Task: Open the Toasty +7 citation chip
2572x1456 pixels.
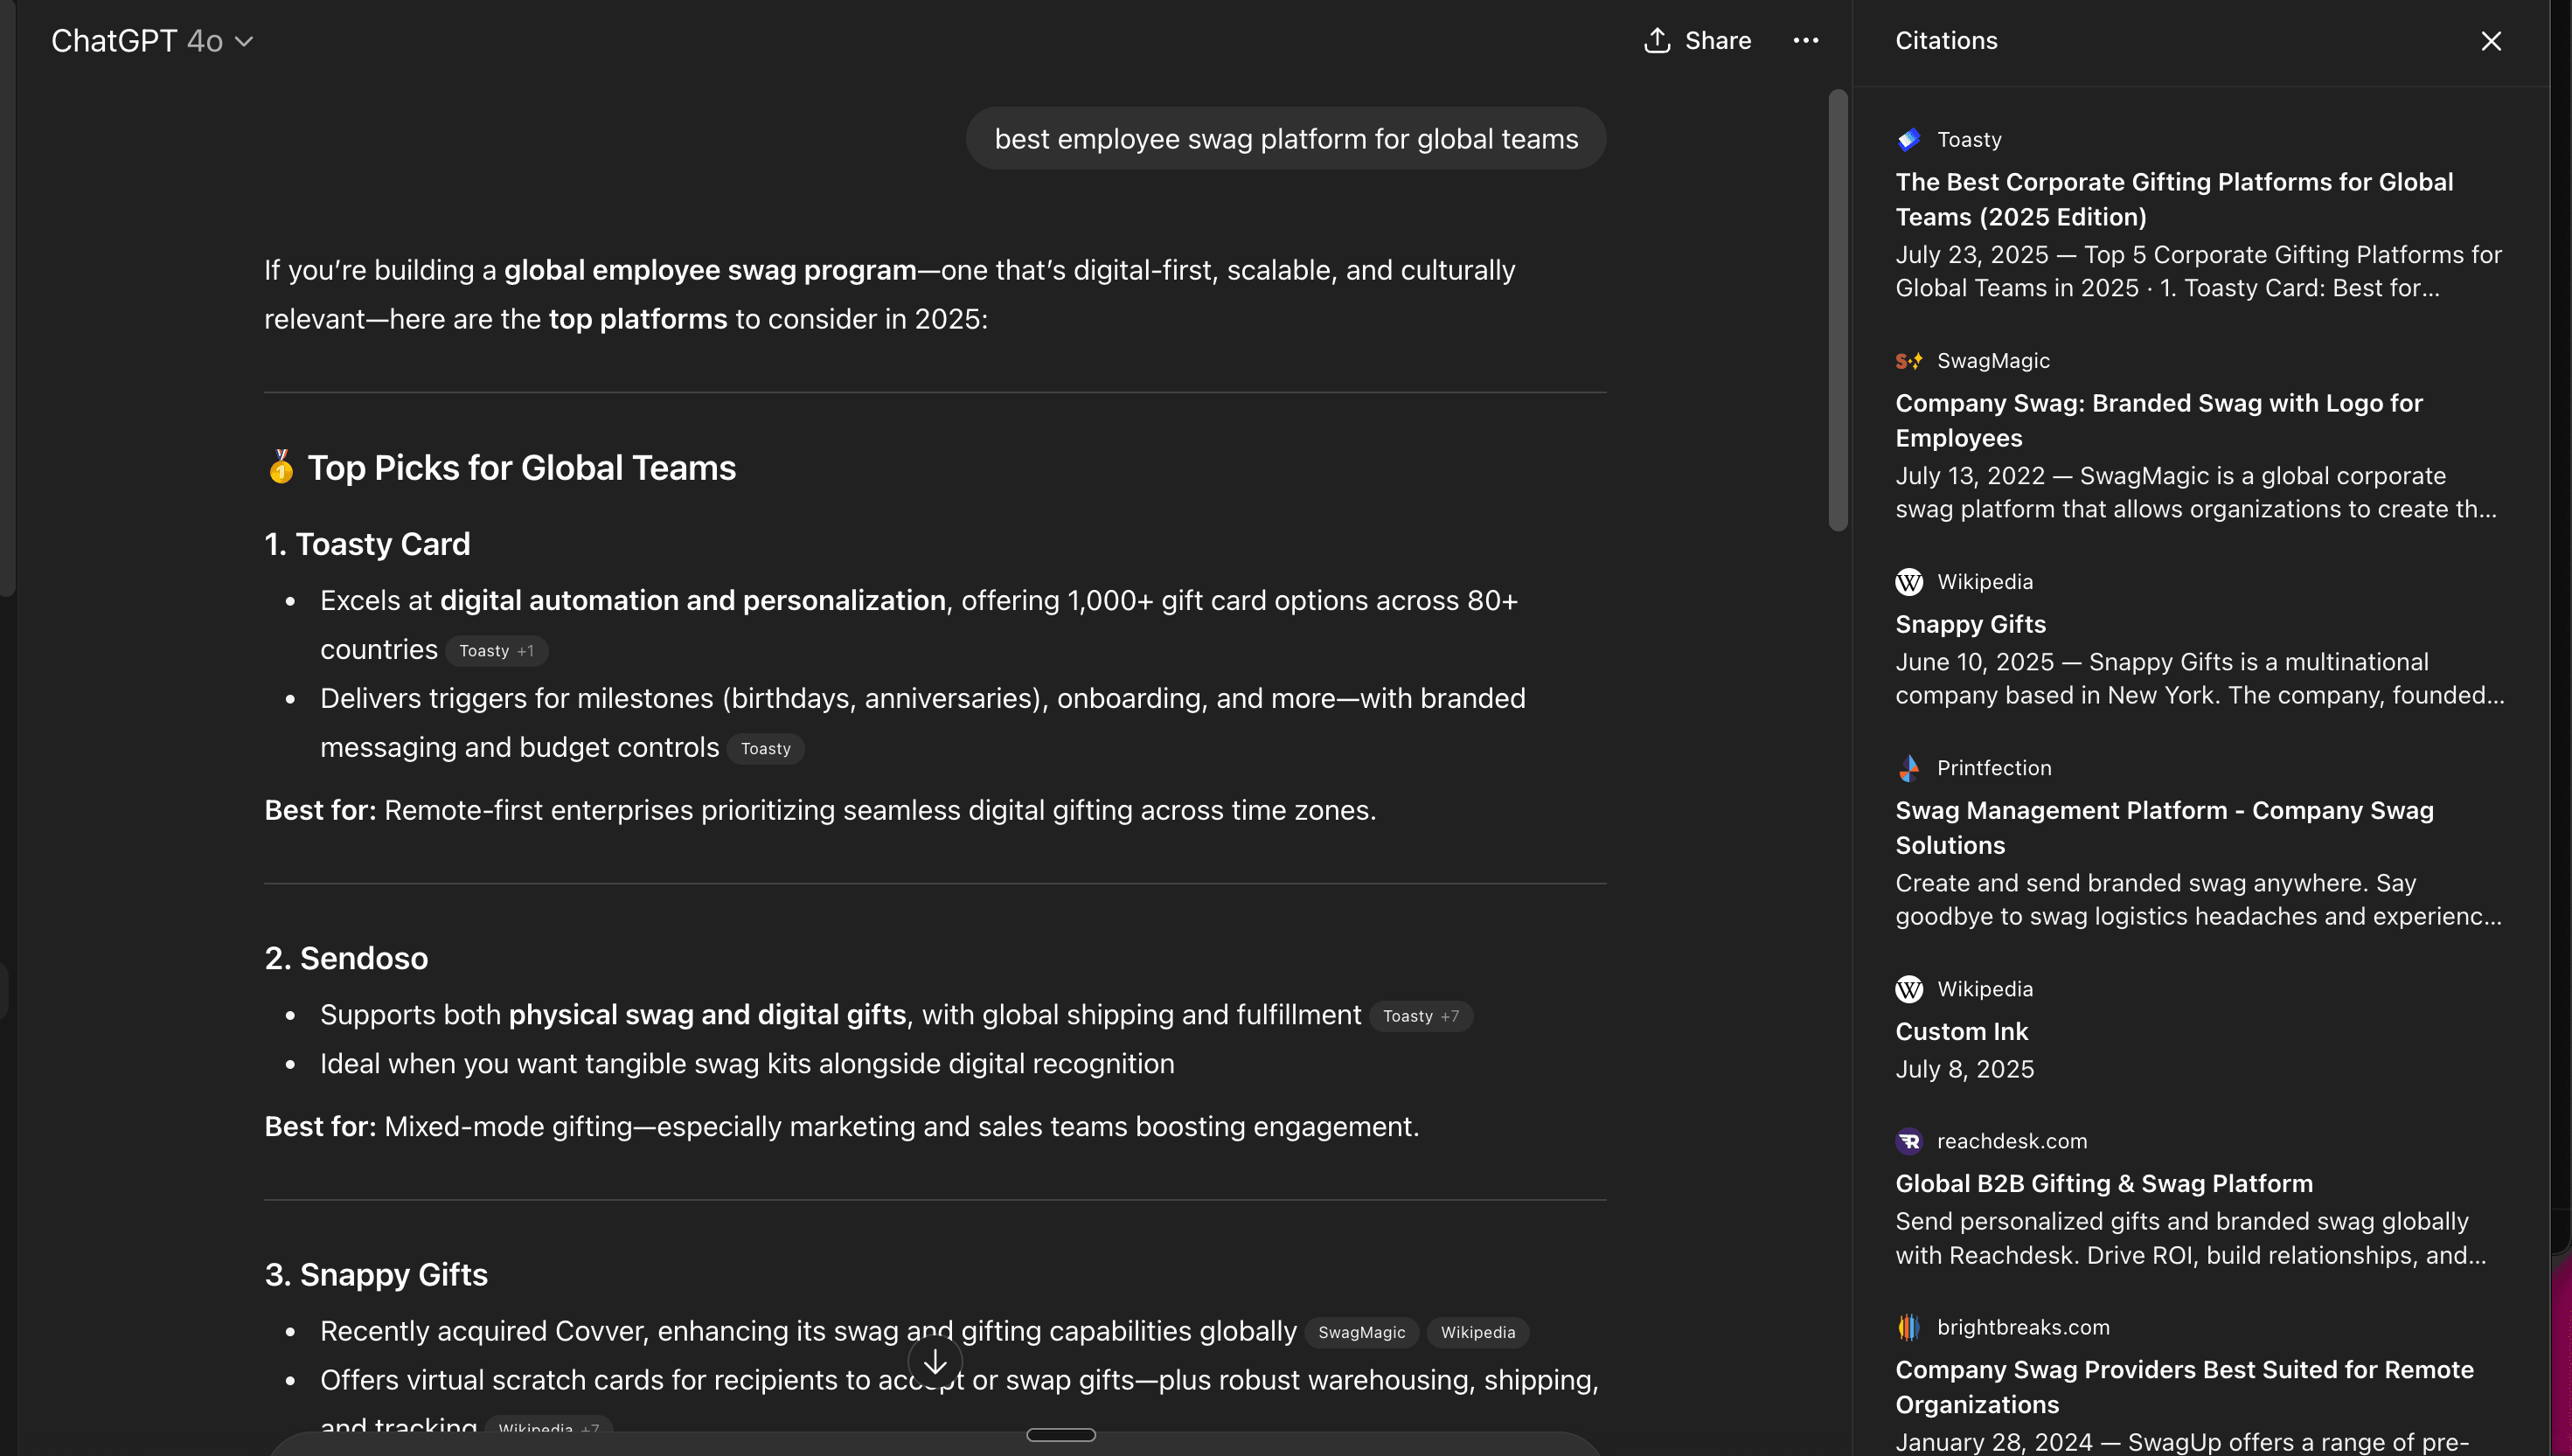Action: point(1421,1015)
